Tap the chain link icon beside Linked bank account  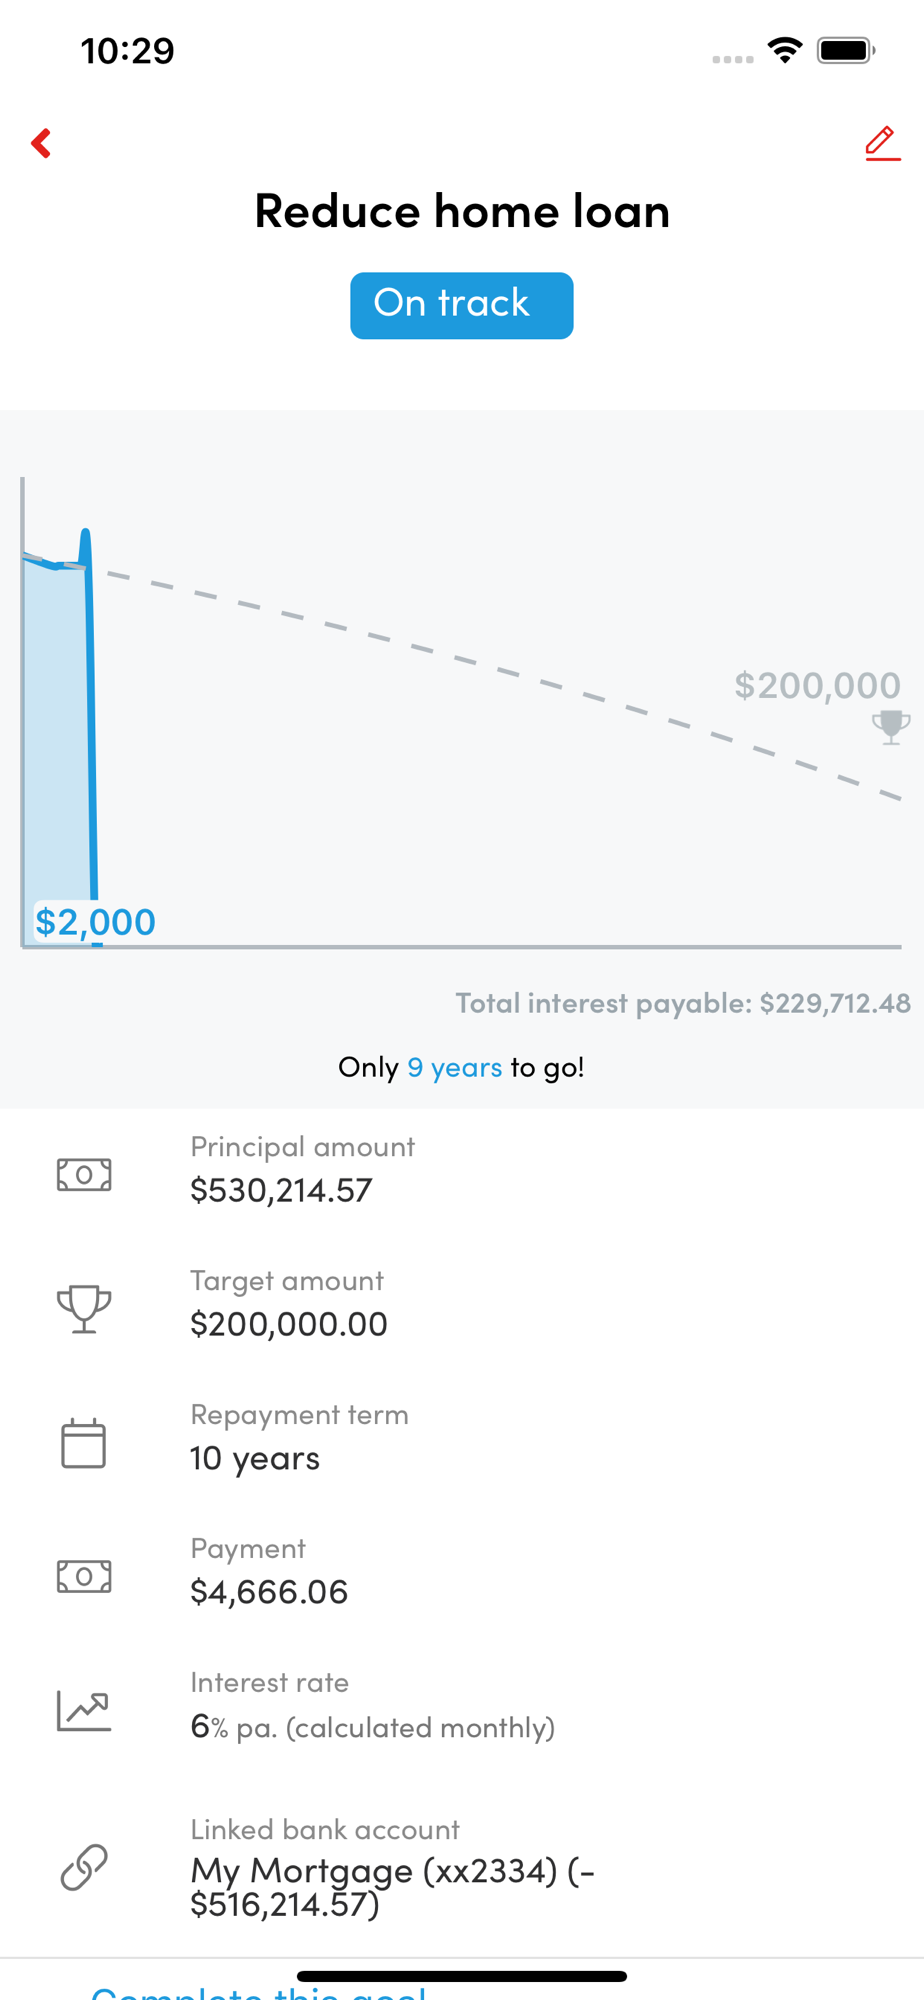[x=84, y=1867]
